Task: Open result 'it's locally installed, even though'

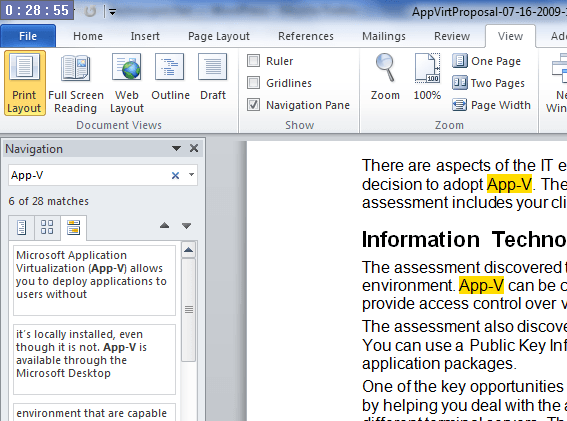Action: 94,359
